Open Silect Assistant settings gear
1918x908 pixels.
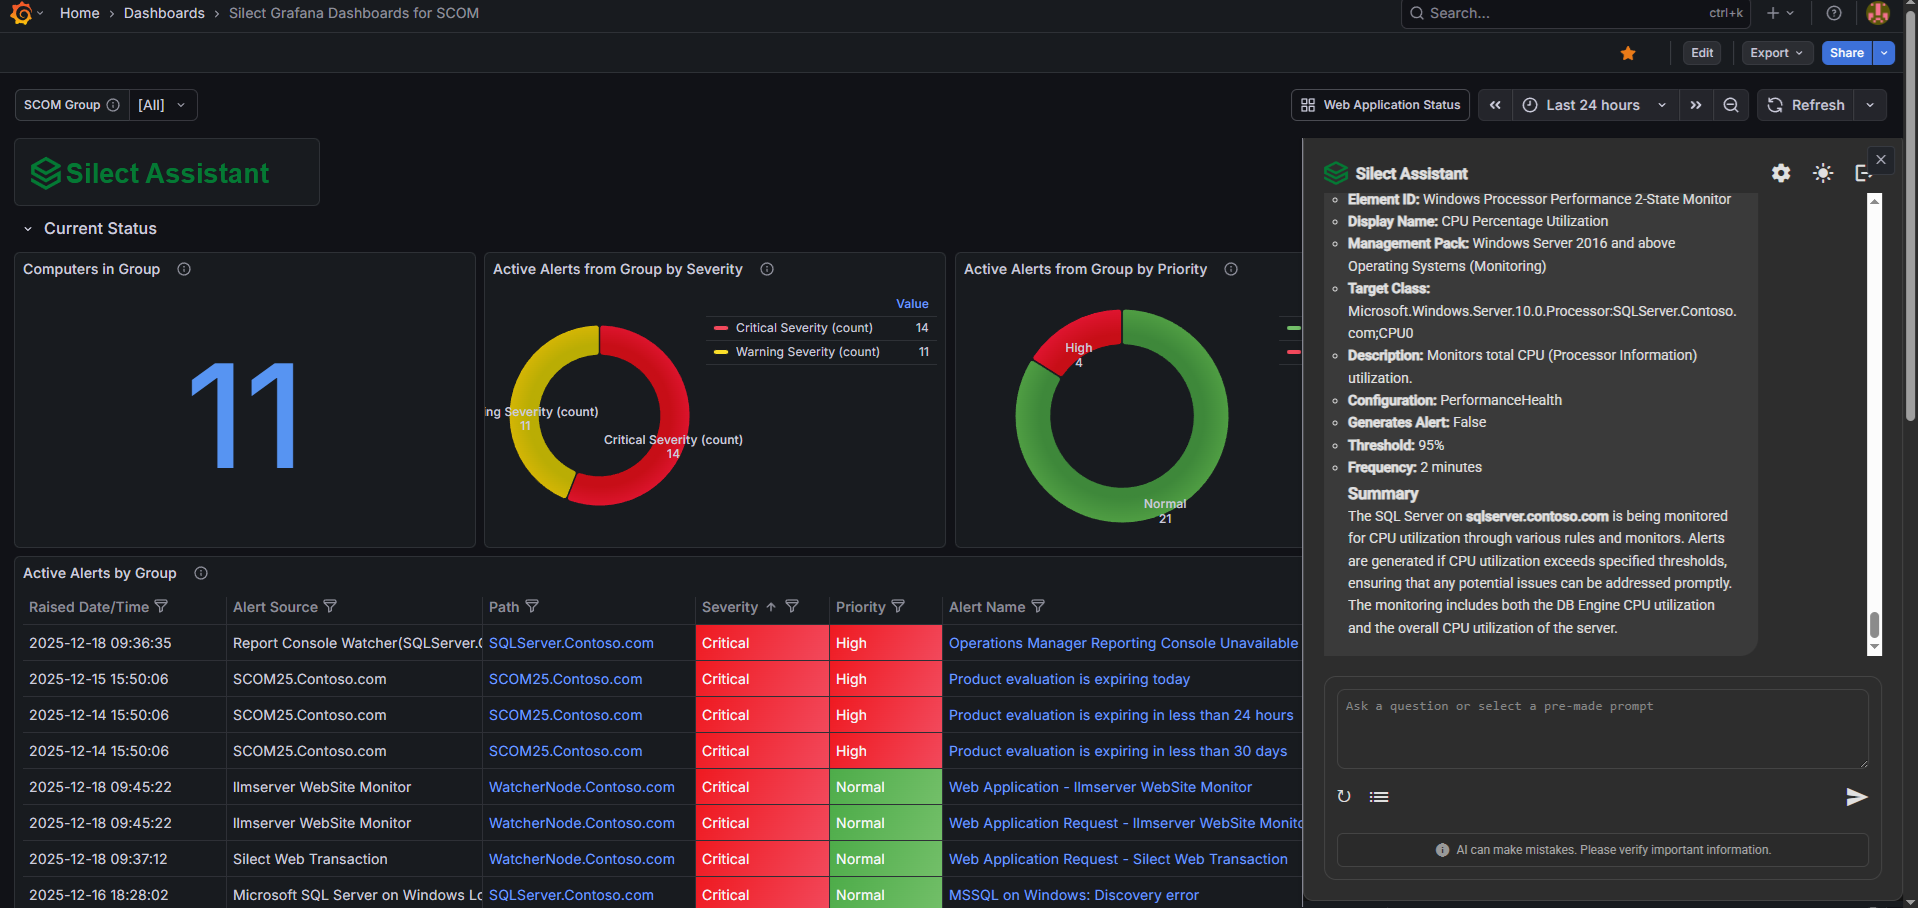click(x=1781, y=173)
